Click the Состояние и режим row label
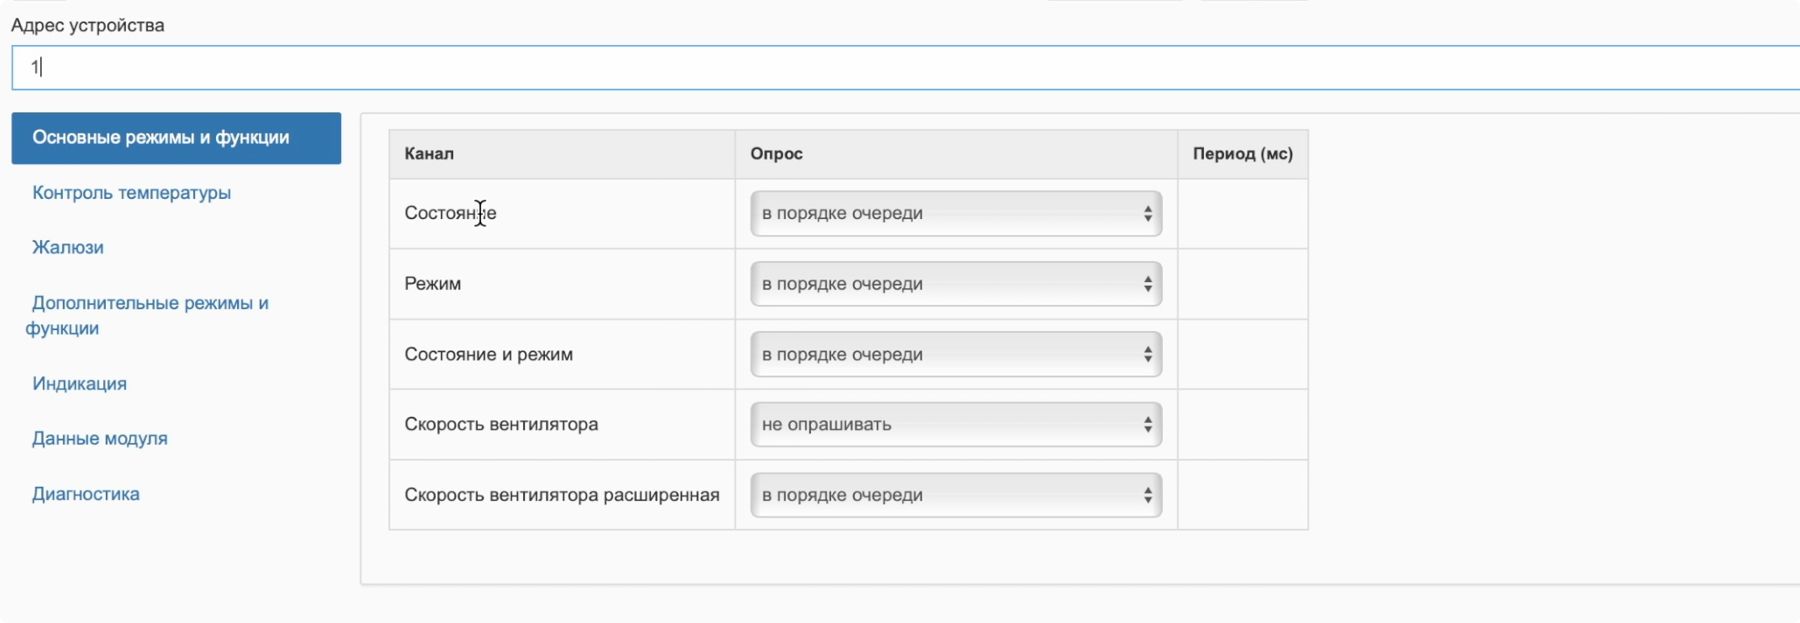The width and height of the screenshot is (1800, 623). coord(488,355)
